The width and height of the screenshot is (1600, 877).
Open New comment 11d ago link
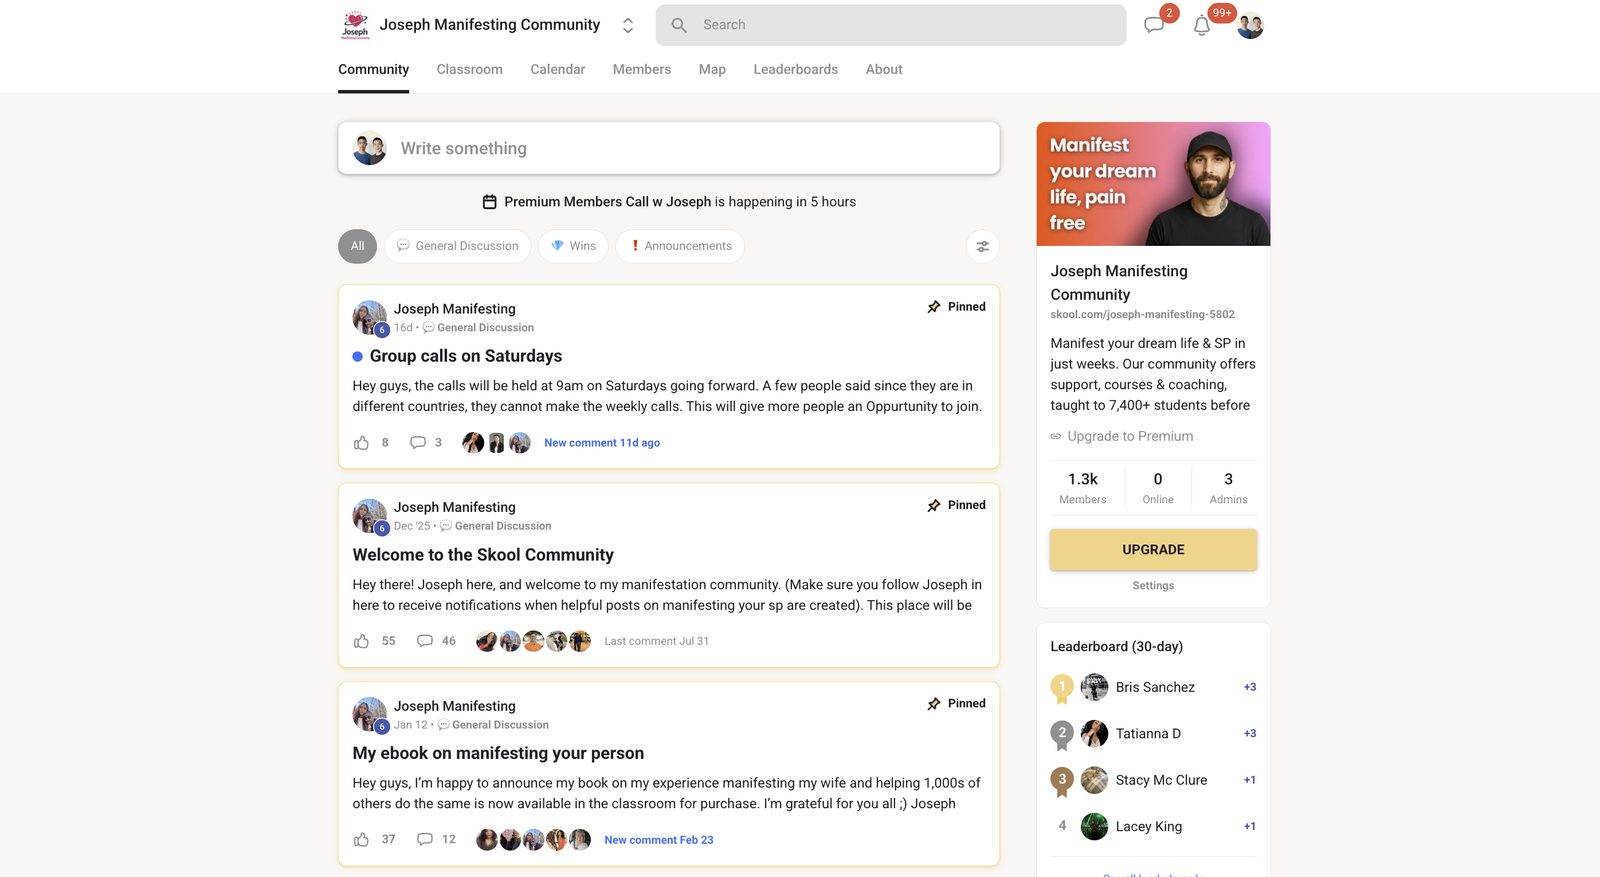[x=602, y=443]
